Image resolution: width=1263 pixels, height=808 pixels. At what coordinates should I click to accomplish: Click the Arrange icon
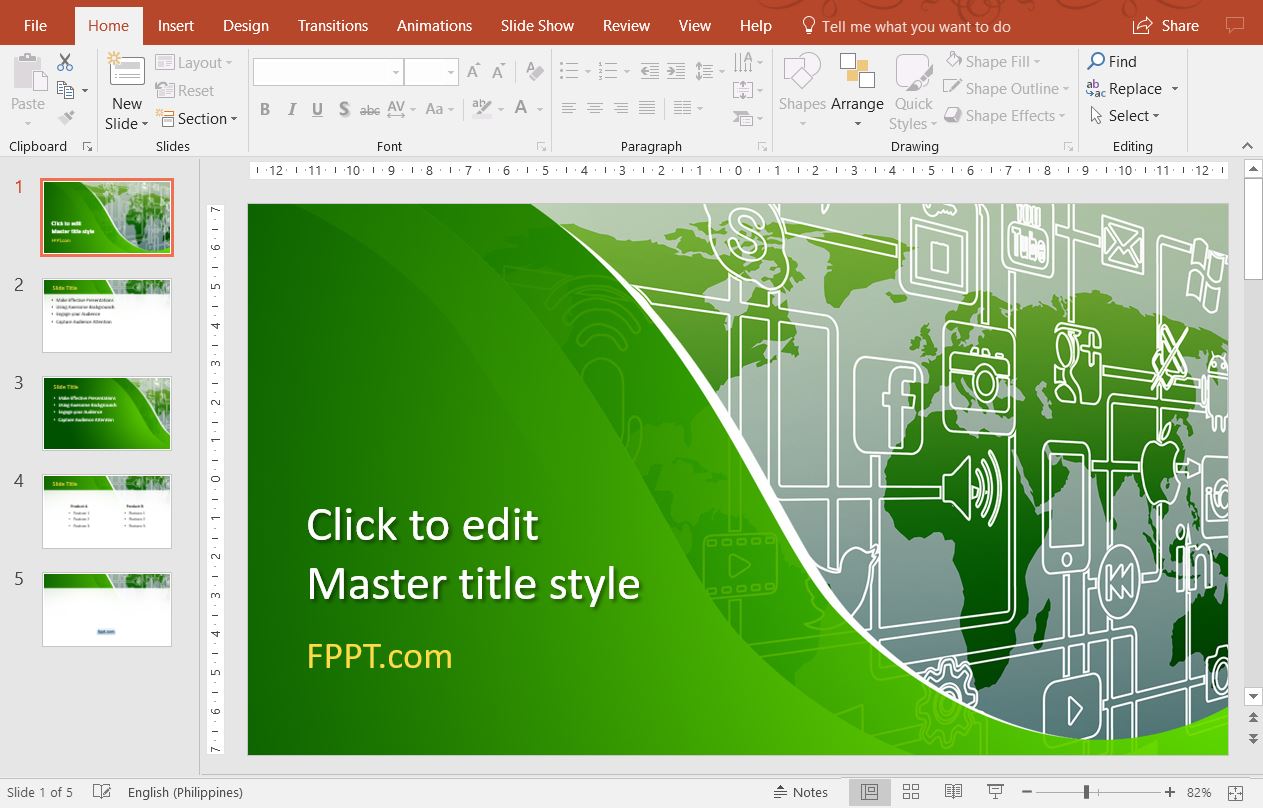(x=857, y=72)
